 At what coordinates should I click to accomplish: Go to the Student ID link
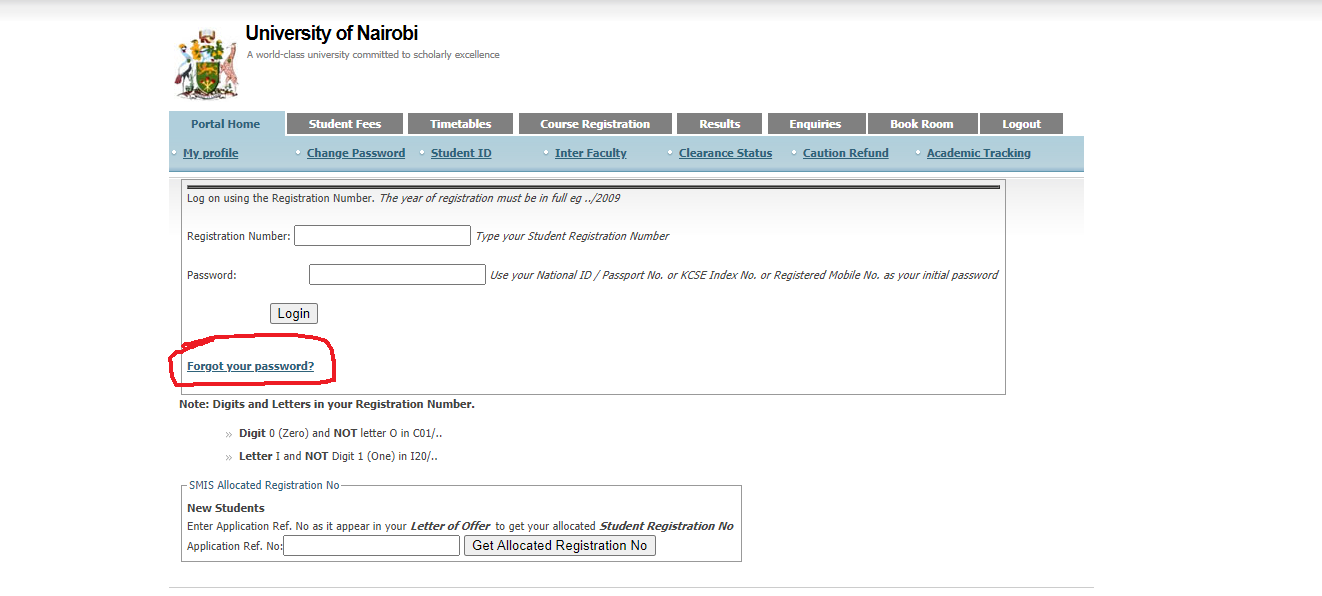click(461, 153)
